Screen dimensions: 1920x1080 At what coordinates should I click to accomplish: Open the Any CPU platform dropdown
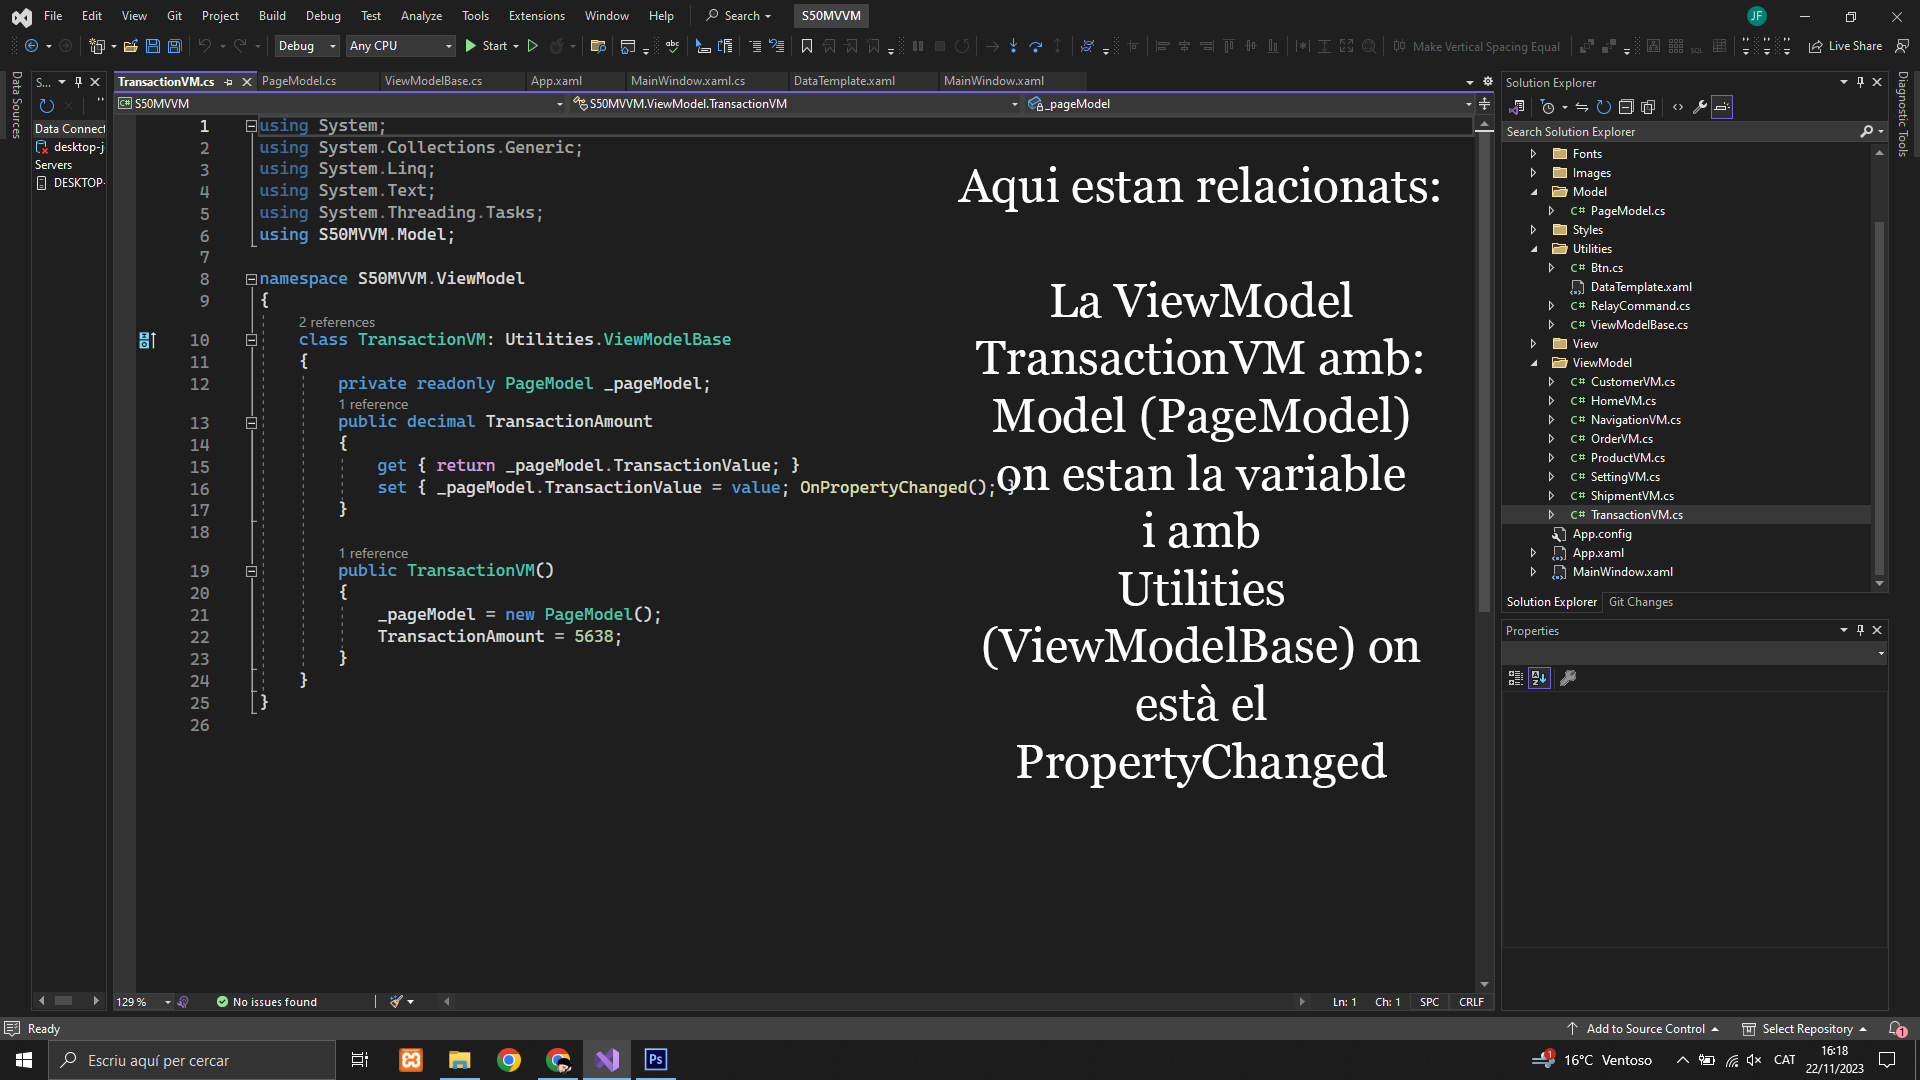pyautogui.click(x=400, y=46)
